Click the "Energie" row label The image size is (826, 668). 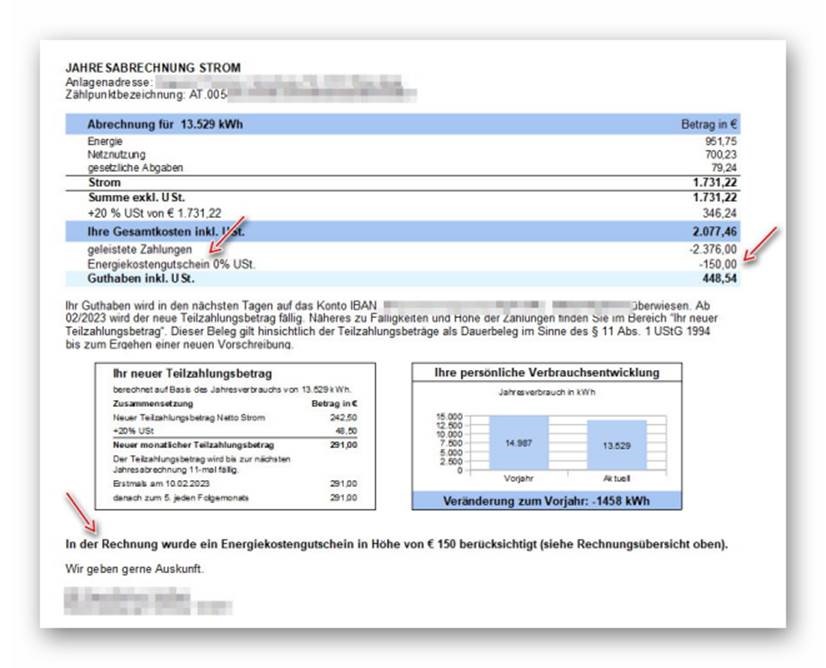(105, 141)
